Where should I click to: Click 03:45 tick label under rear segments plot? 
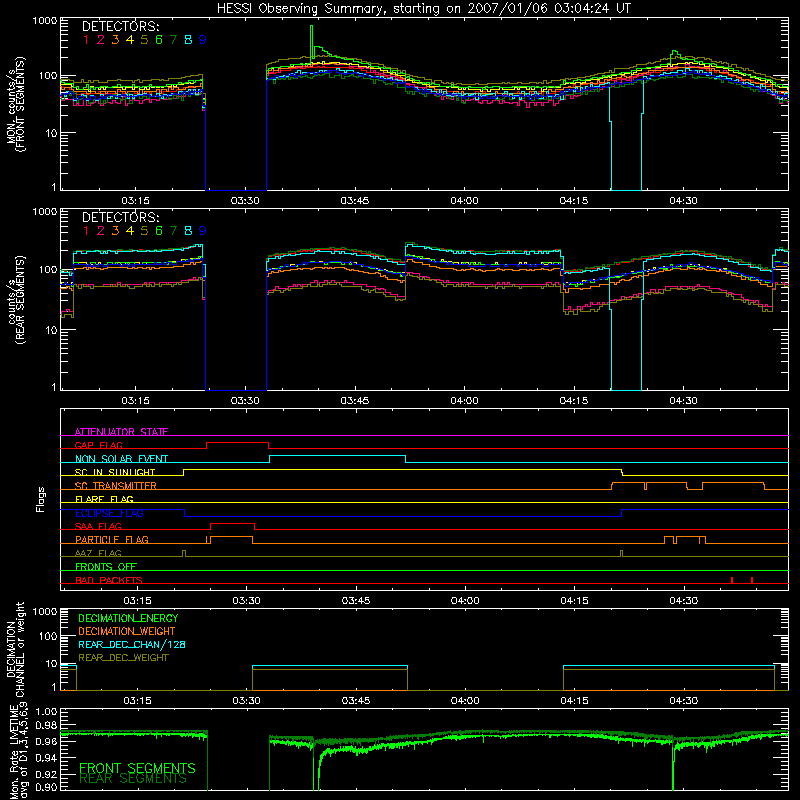tap(355, 401)
